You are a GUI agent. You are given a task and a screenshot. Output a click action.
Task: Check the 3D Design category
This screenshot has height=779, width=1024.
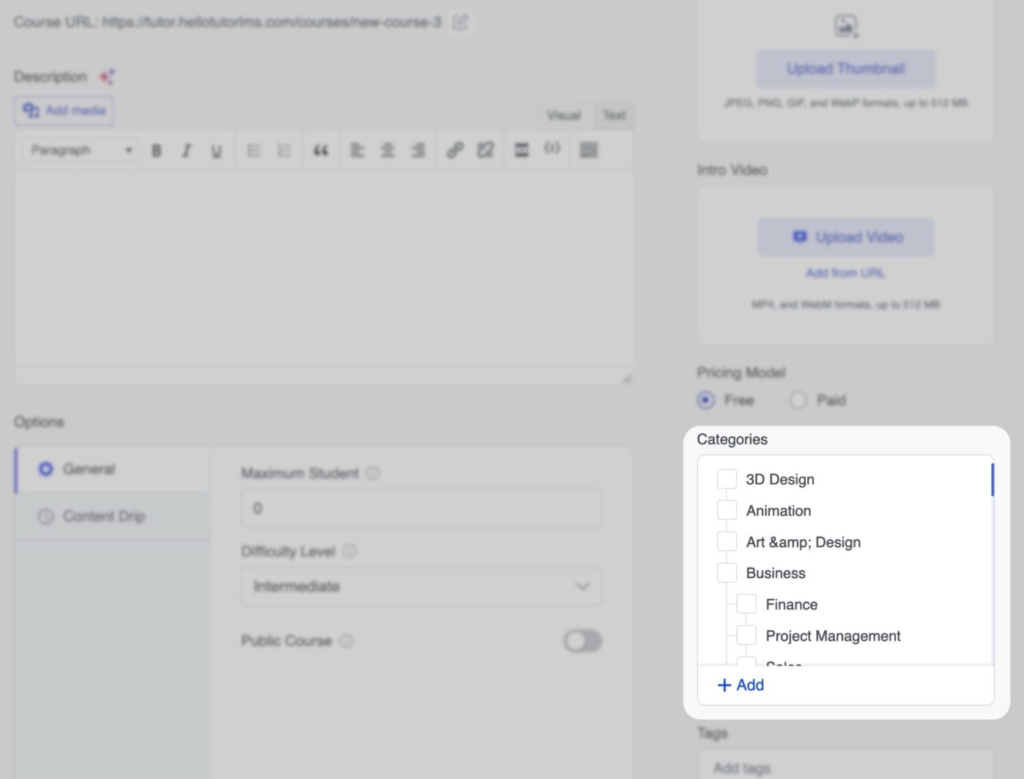(727, 480)
